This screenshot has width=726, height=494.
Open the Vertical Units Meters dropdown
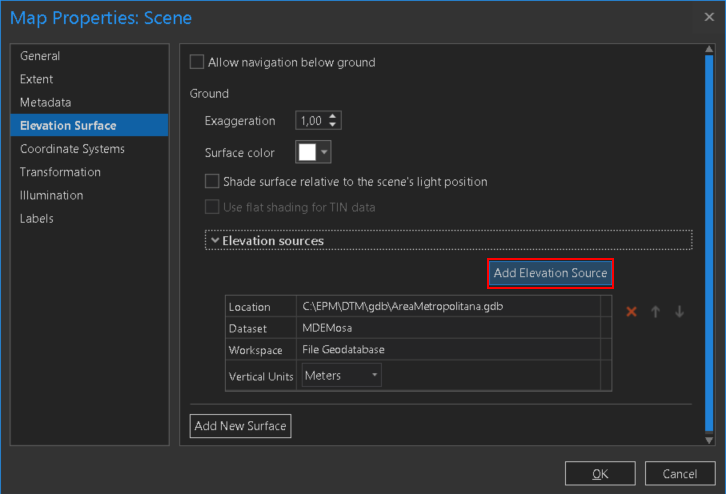click(342, 375)
